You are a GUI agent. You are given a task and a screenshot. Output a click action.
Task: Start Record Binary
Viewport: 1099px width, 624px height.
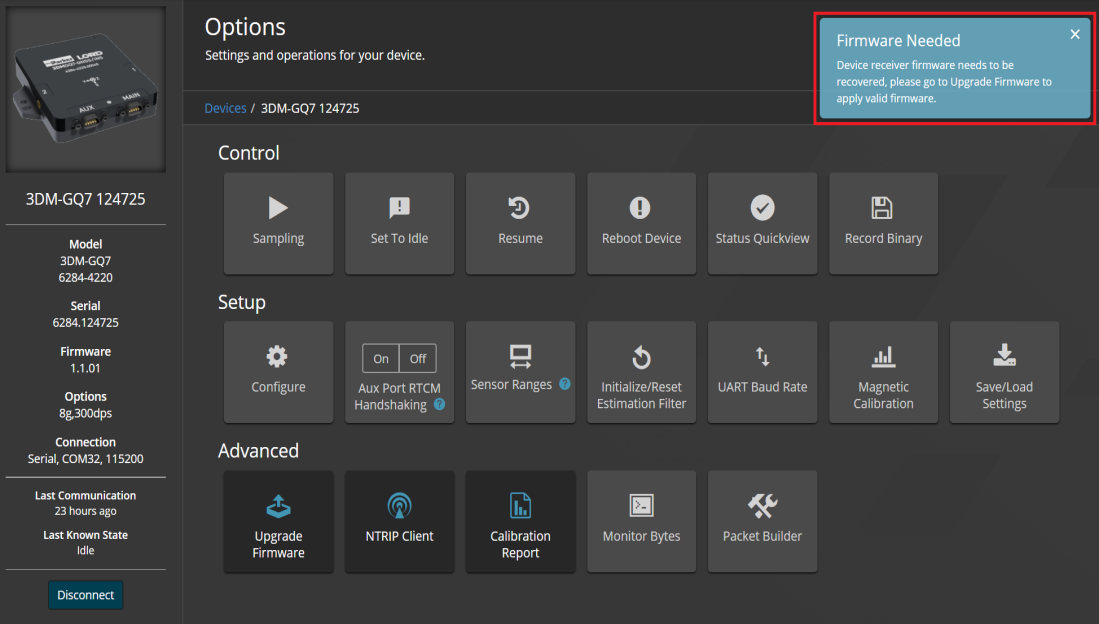point(883,224)
